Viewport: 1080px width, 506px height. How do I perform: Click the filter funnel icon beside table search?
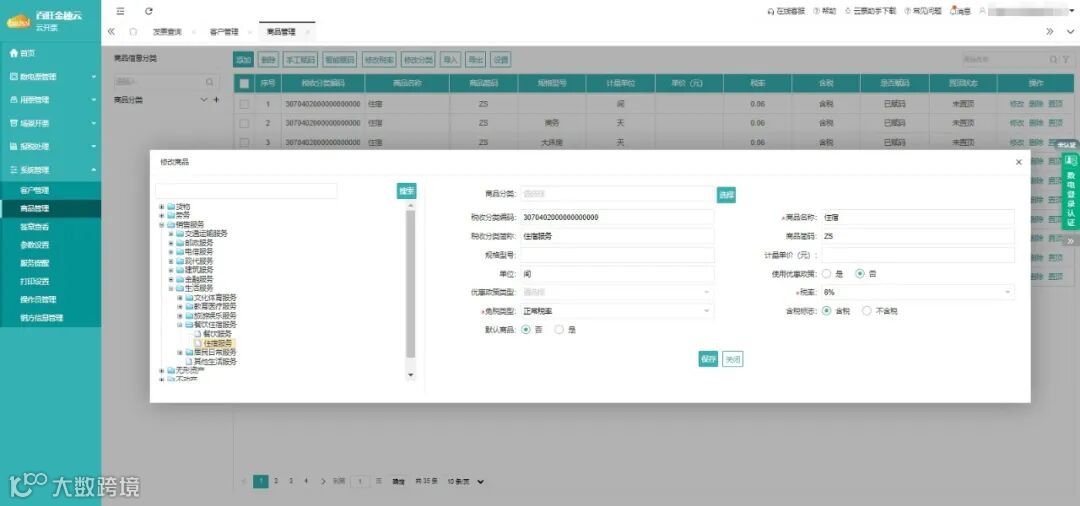point(1065,60)
